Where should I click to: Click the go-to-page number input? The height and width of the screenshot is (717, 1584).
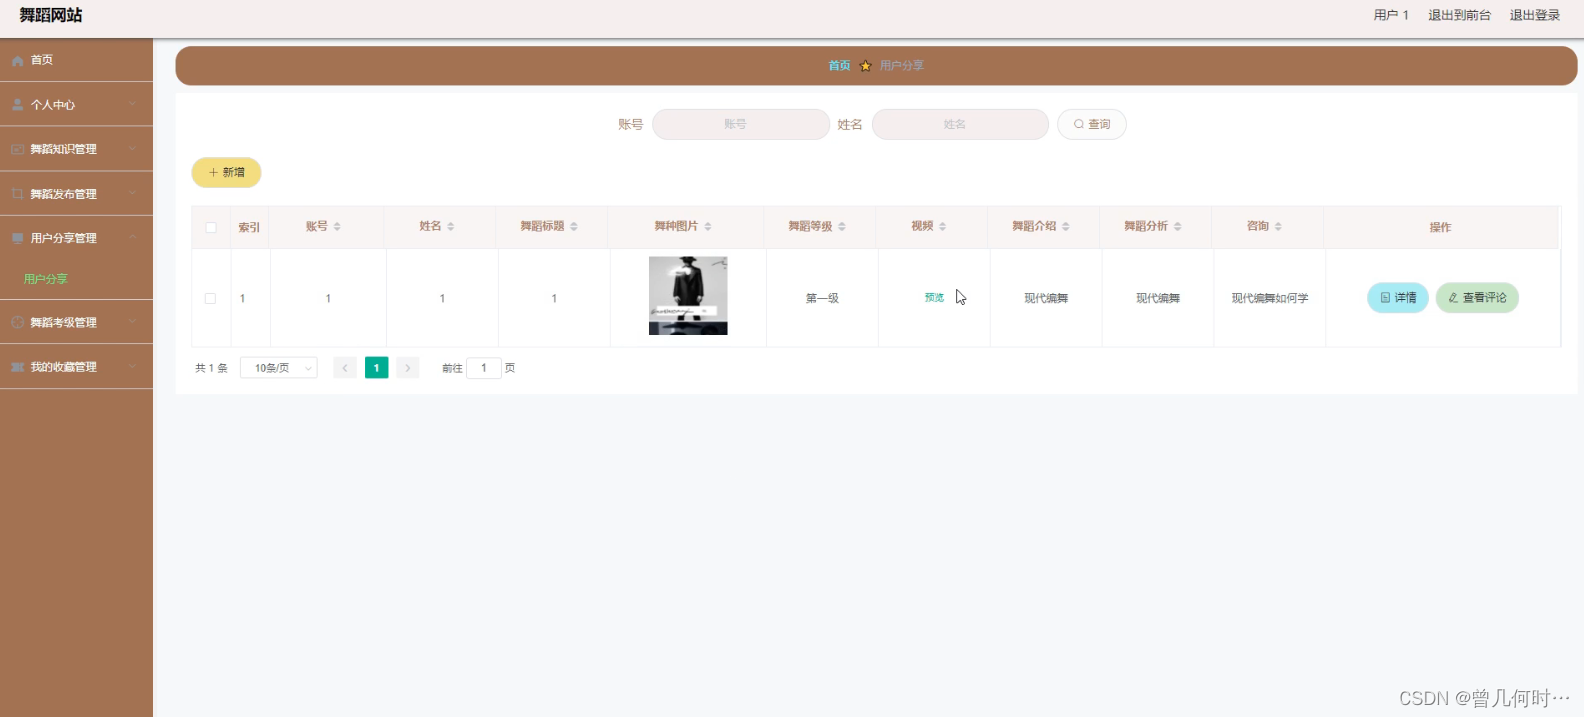tap(484, 368)
